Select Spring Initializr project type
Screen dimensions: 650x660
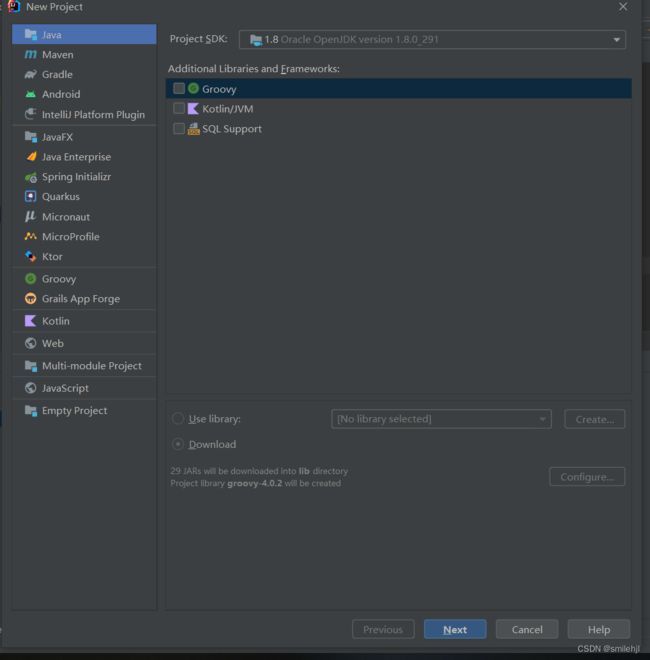tap(84, 177)
